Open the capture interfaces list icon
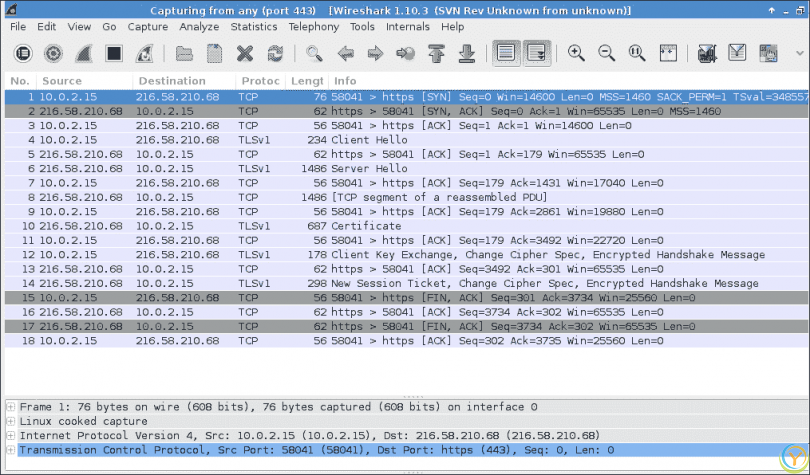810x475 pixels. point(22,53)
